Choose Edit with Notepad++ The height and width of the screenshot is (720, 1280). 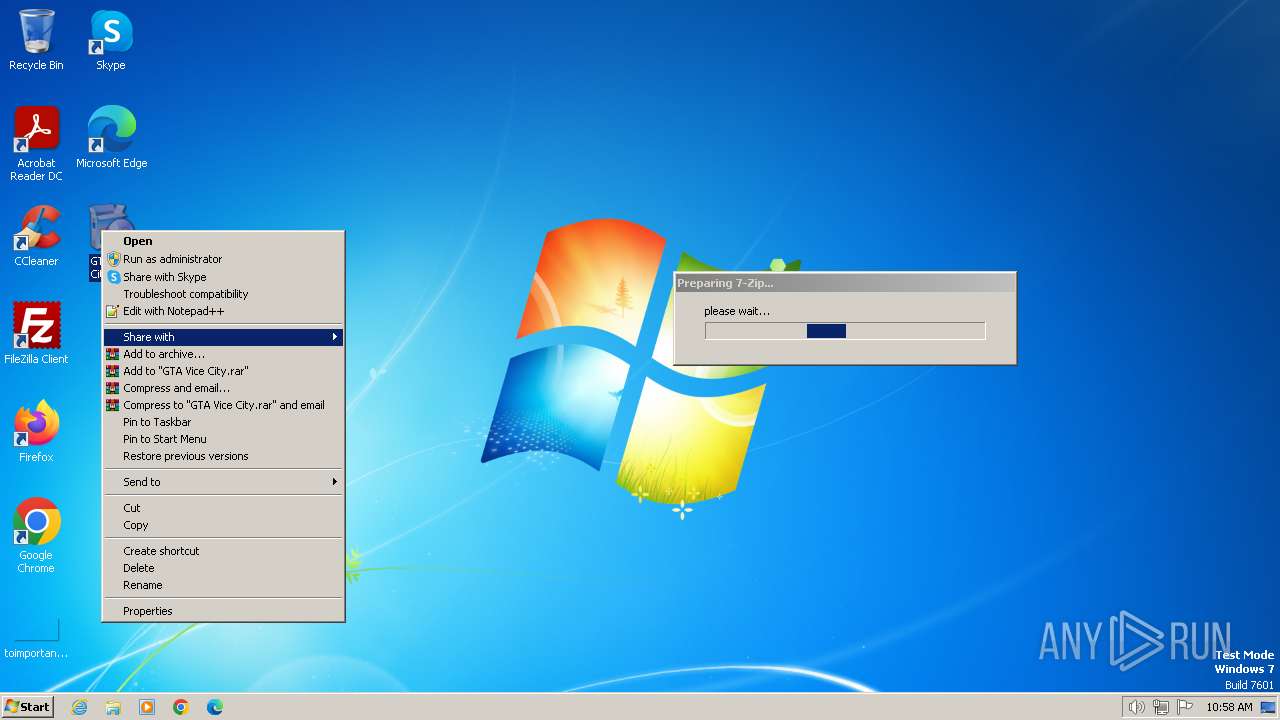pyautogui.click(x=224, y=311)
